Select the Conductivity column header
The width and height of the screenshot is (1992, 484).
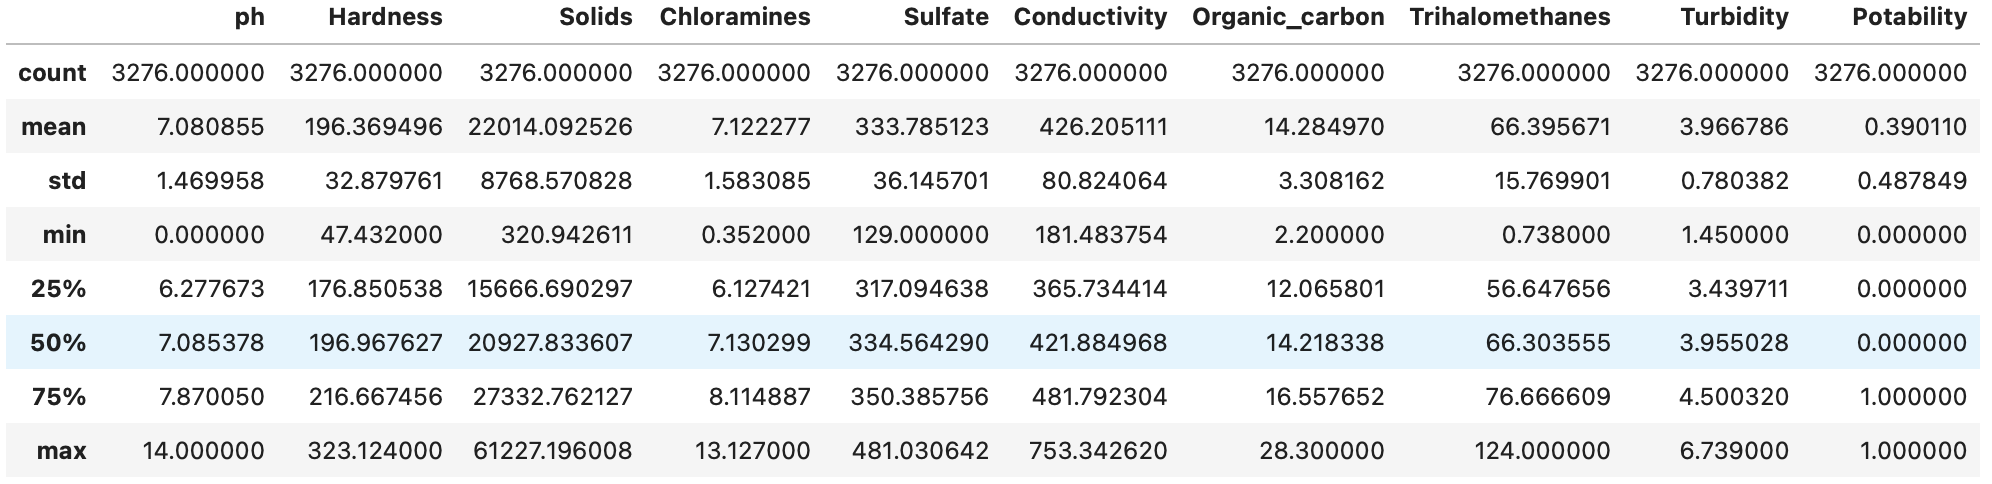point(1090,17)
